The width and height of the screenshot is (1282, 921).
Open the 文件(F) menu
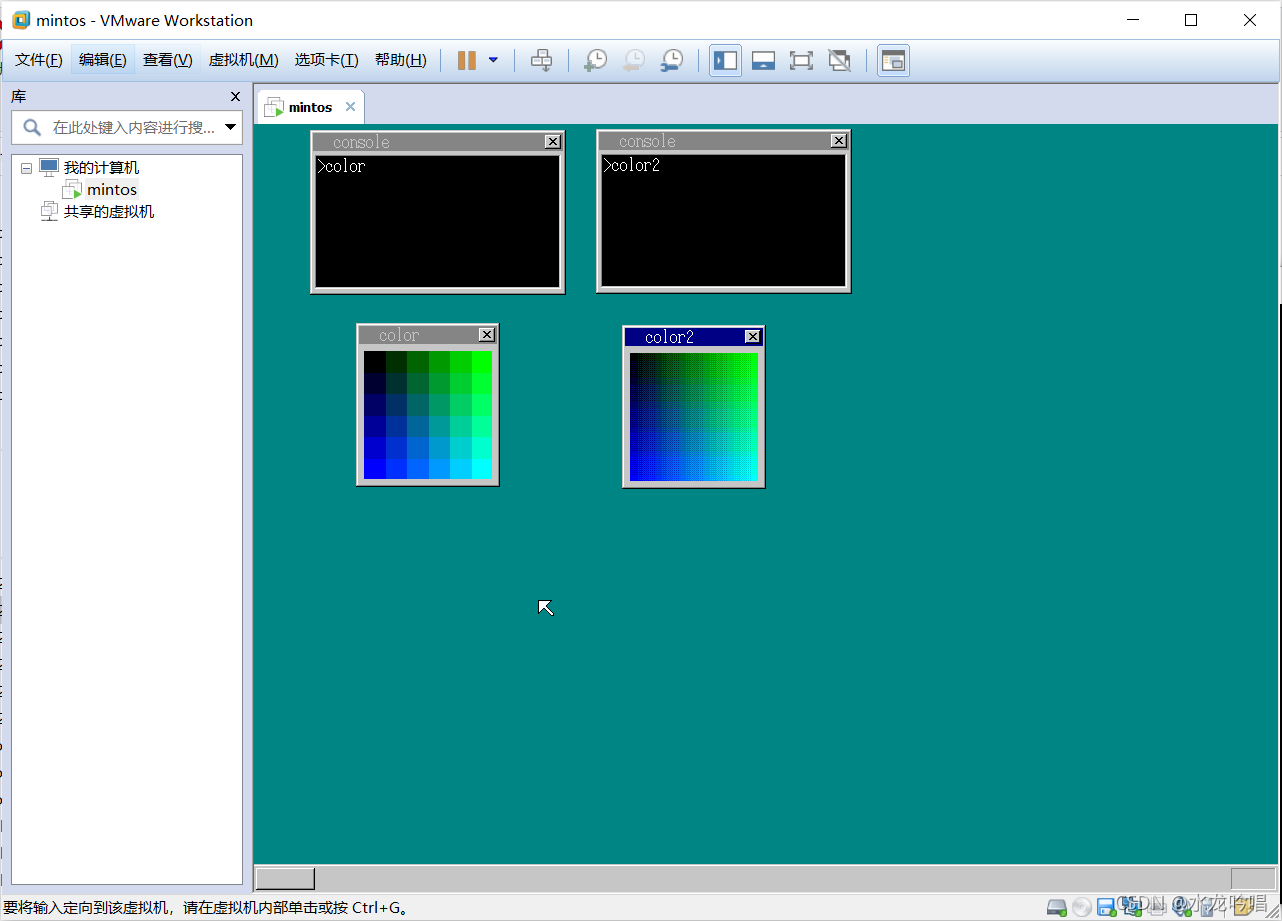click(x=39, y=60)
